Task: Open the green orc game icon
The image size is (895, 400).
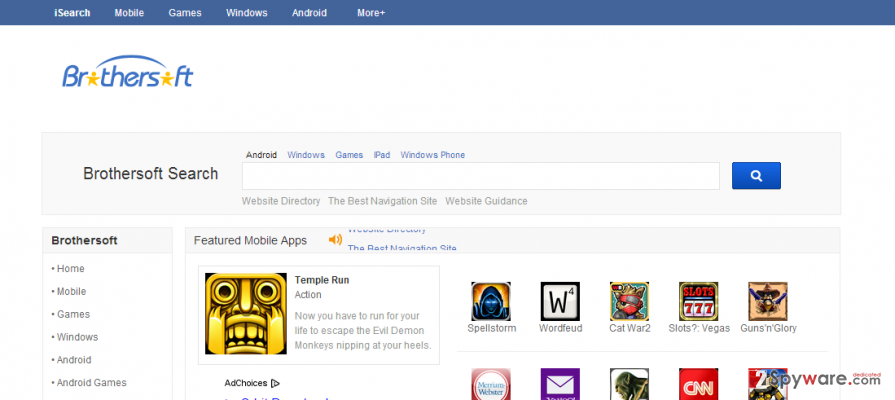Action: click(629, 384)
